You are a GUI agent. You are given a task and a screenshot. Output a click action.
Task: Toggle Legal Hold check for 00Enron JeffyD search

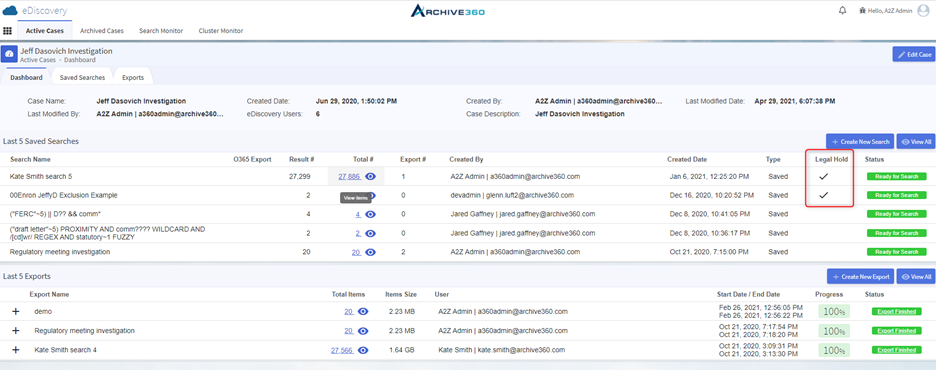click(824, 195)
